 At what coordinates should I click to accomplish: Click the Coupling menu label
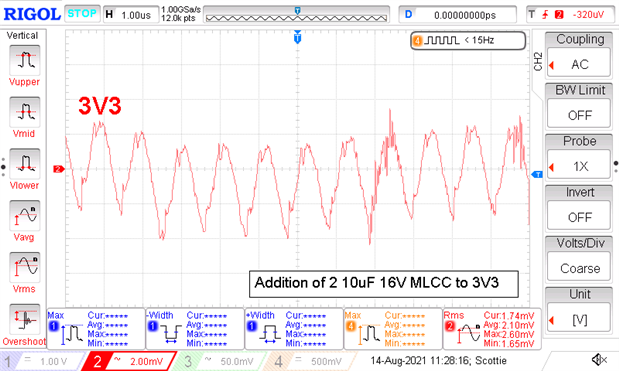pos(580,39)
